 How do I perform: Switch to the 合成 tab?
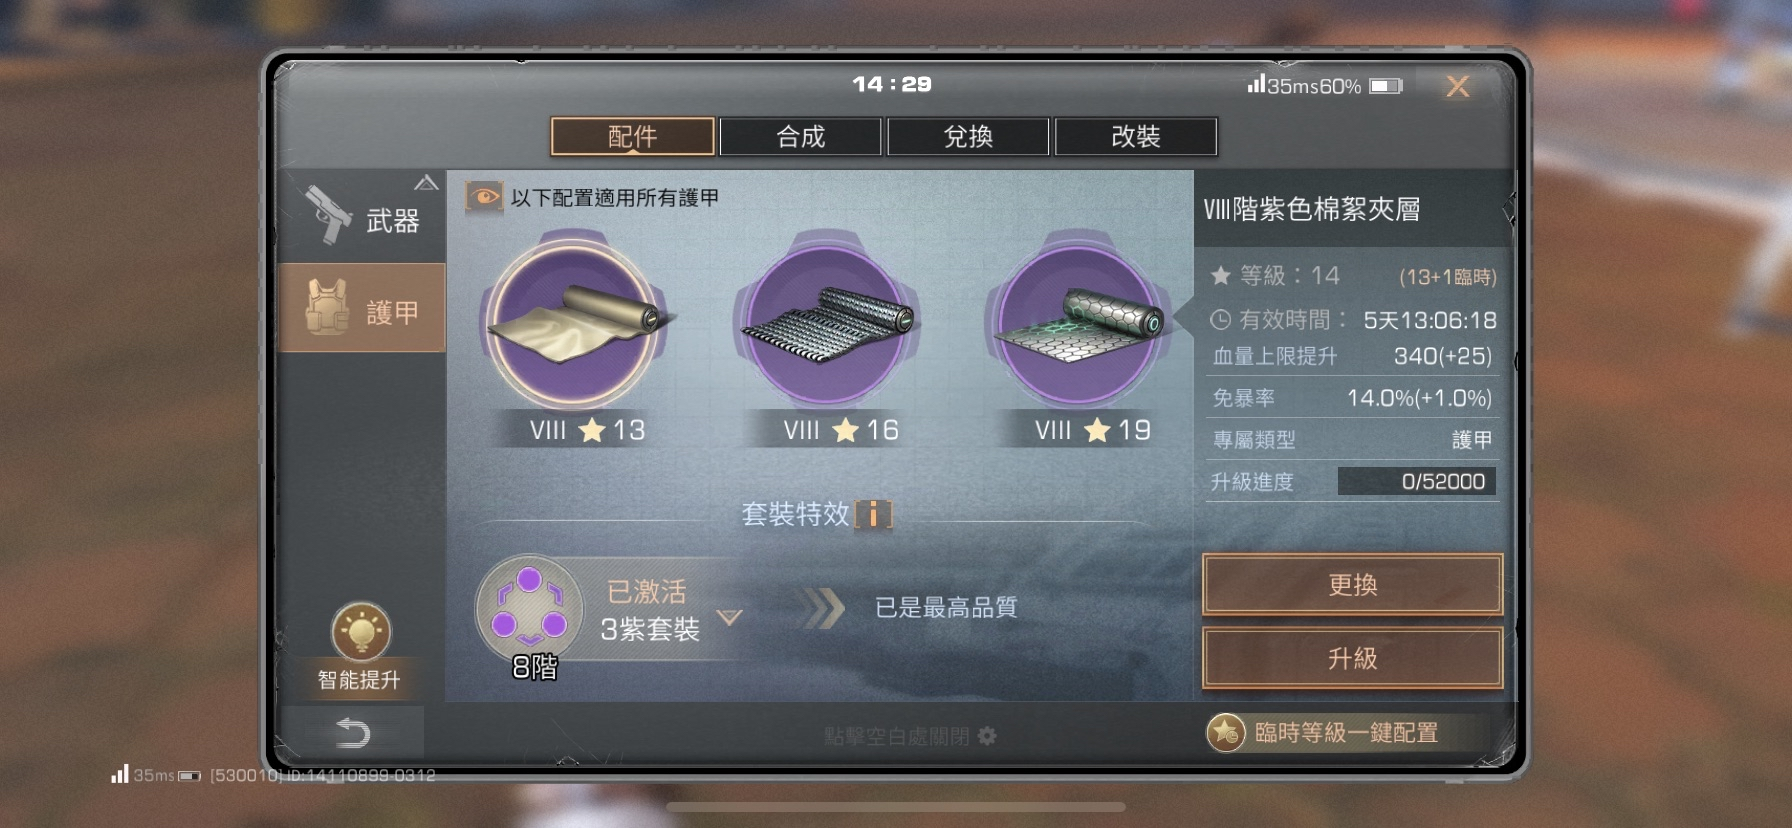pyautogui.click(x=800, y=137)
